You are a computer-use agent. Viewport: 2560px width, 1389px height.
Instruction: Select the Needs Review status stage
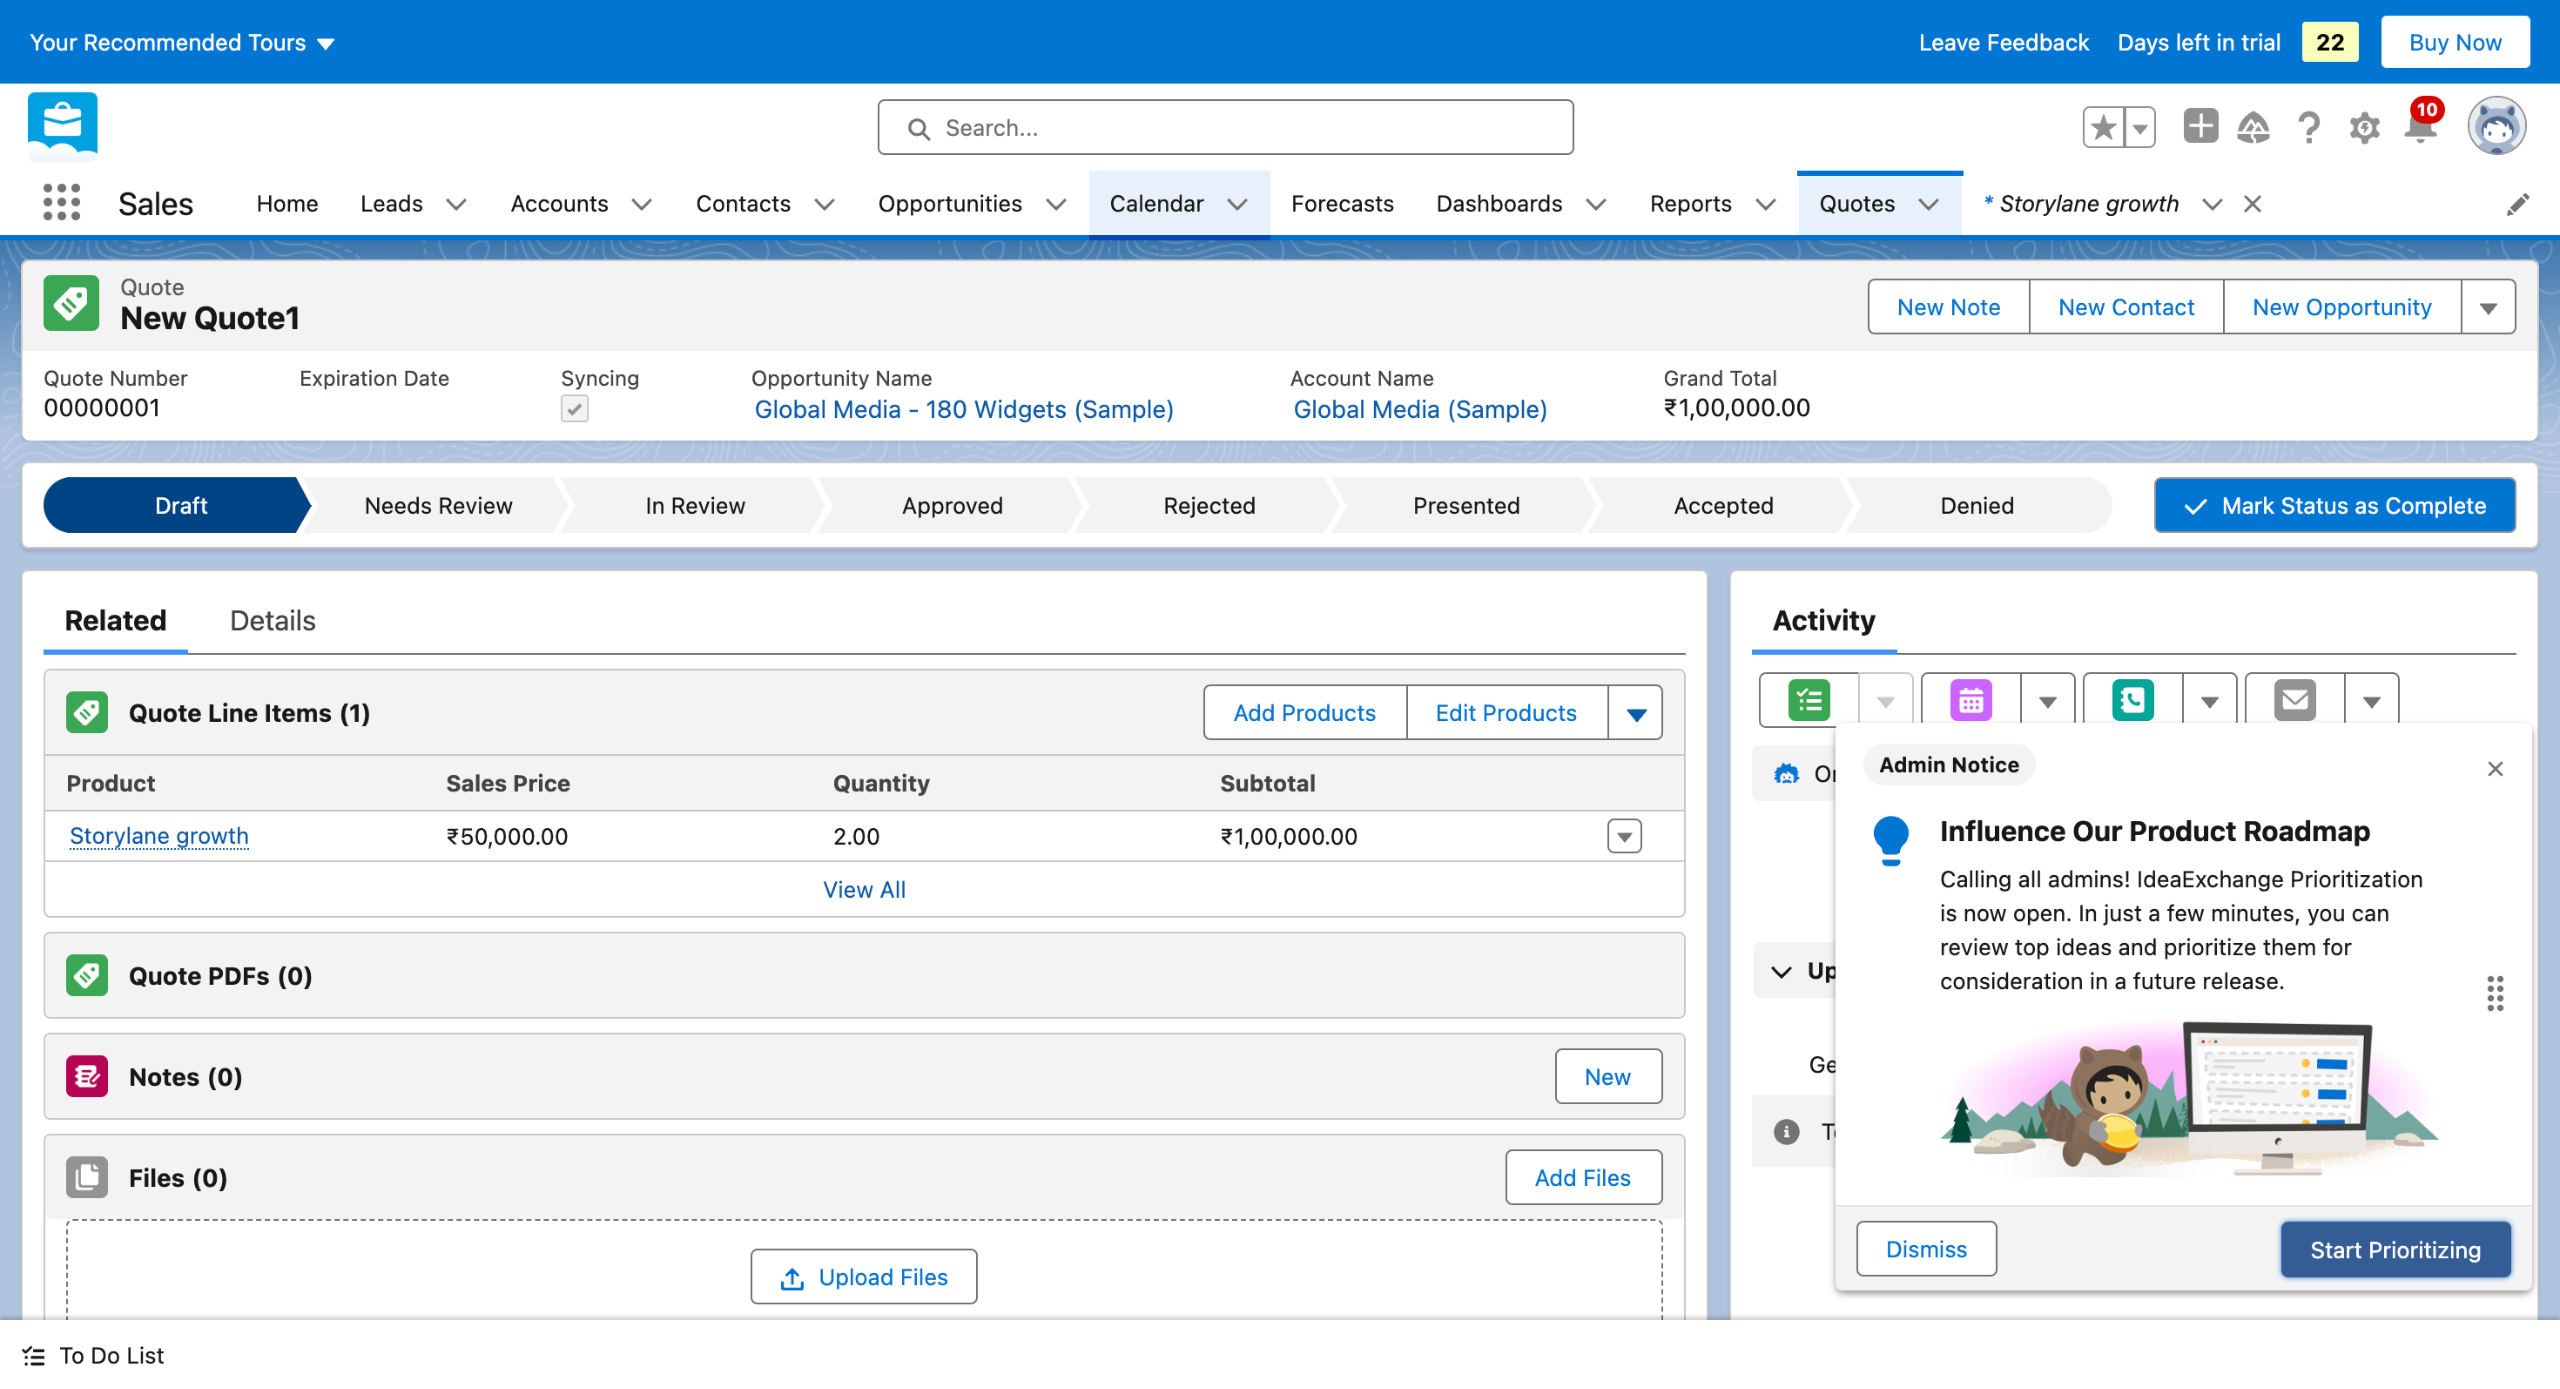(438, 506)
